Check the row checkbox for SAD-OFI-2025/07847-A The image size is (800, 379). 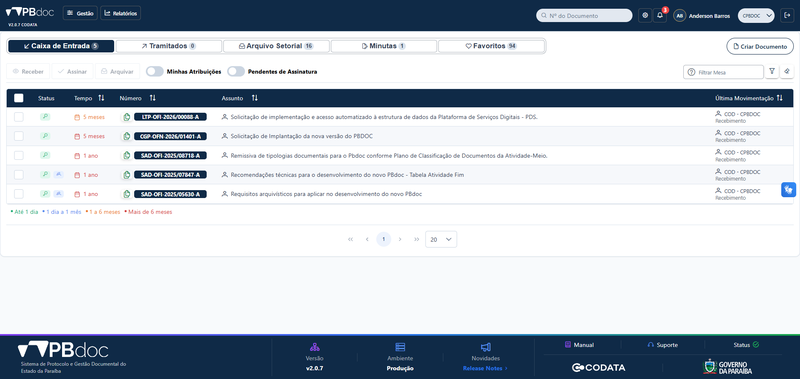[19, 174]
